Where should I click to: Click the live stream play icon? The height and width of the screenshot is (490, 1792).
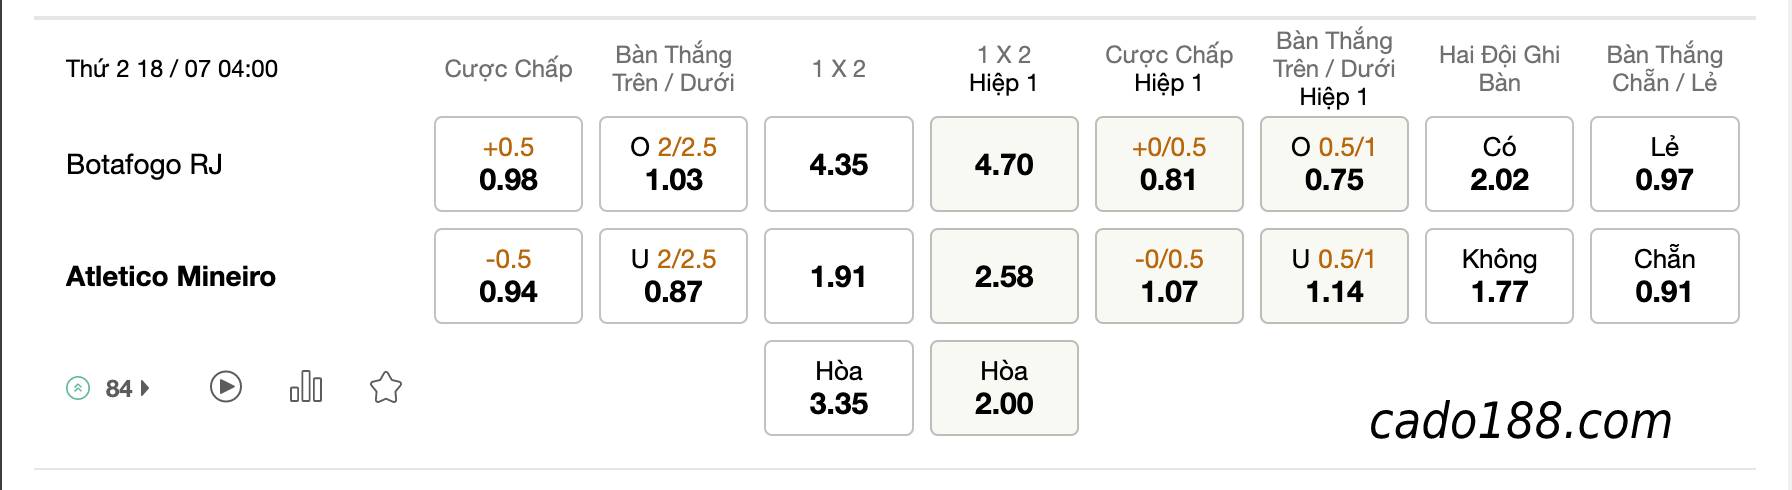coord(226,387)
